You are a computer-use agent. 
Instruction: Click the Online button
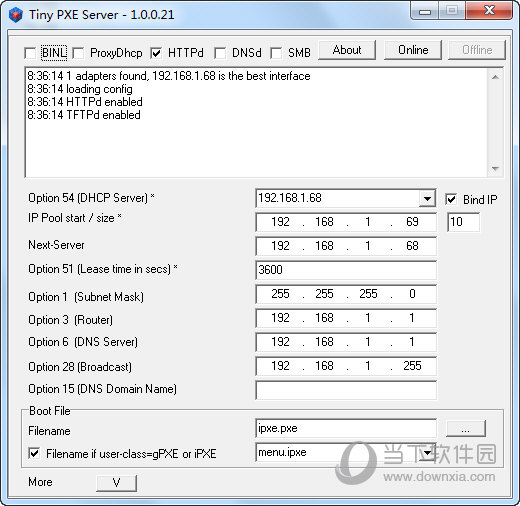(413, 50)
